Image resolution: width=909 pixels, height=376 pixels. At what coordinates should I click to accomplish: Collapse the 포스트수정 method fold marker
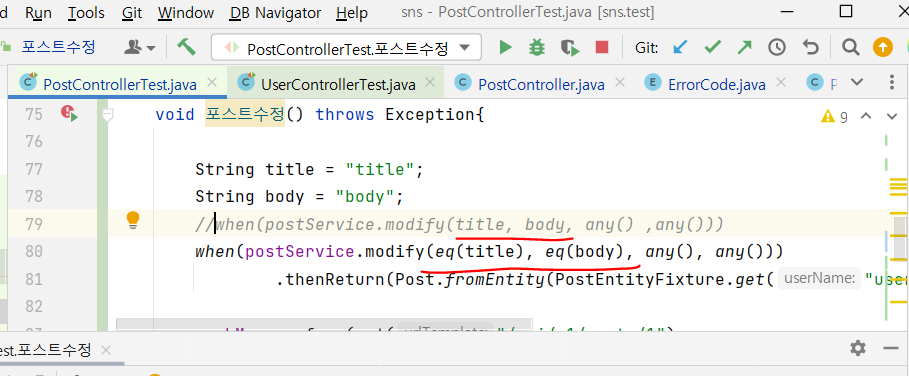(x=107, y=115)
